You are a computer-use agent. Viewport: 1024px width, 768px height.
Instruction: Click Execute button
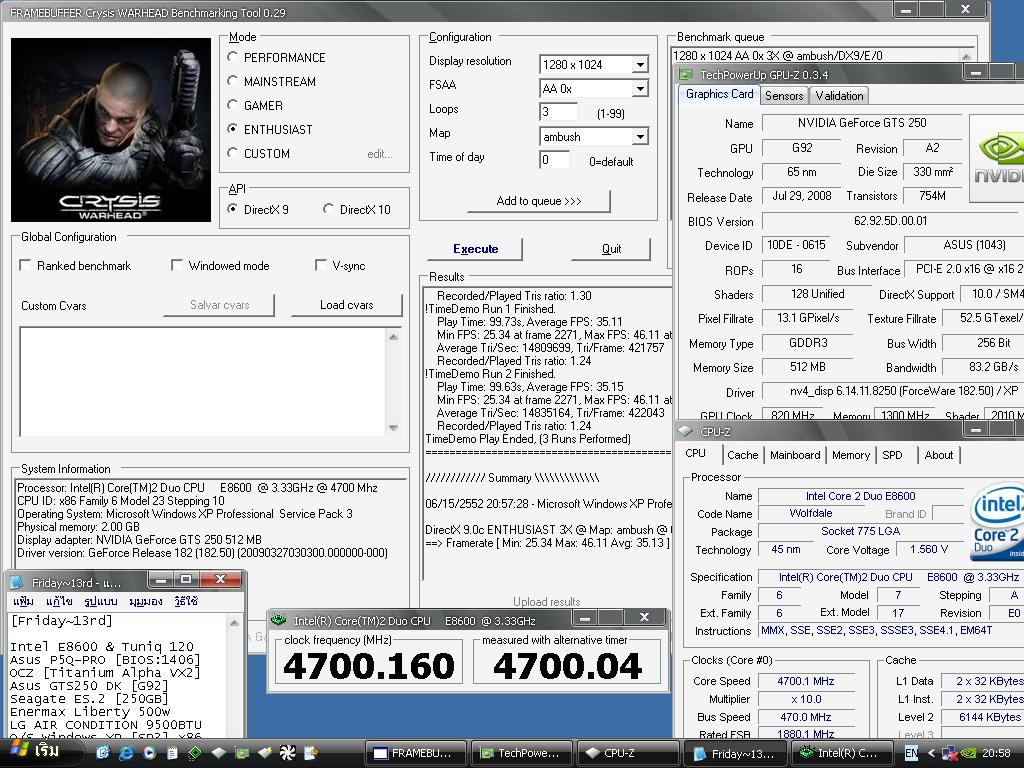tap(475, 249)
